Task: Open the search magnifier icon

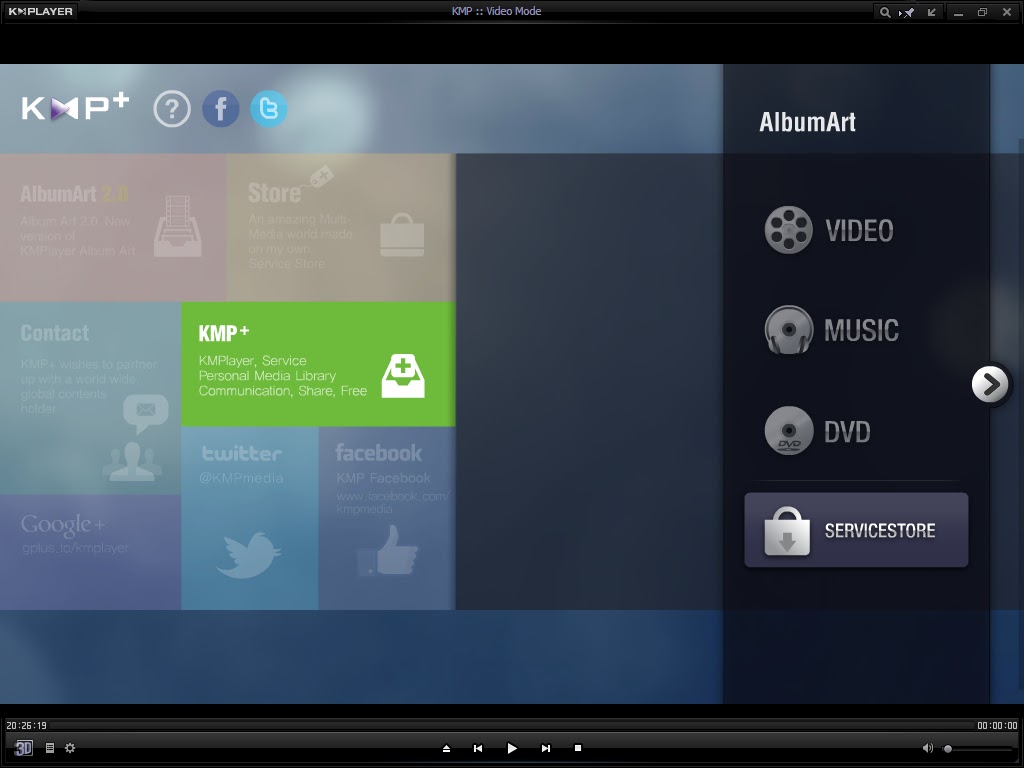Action: click(x=885, y=12)
